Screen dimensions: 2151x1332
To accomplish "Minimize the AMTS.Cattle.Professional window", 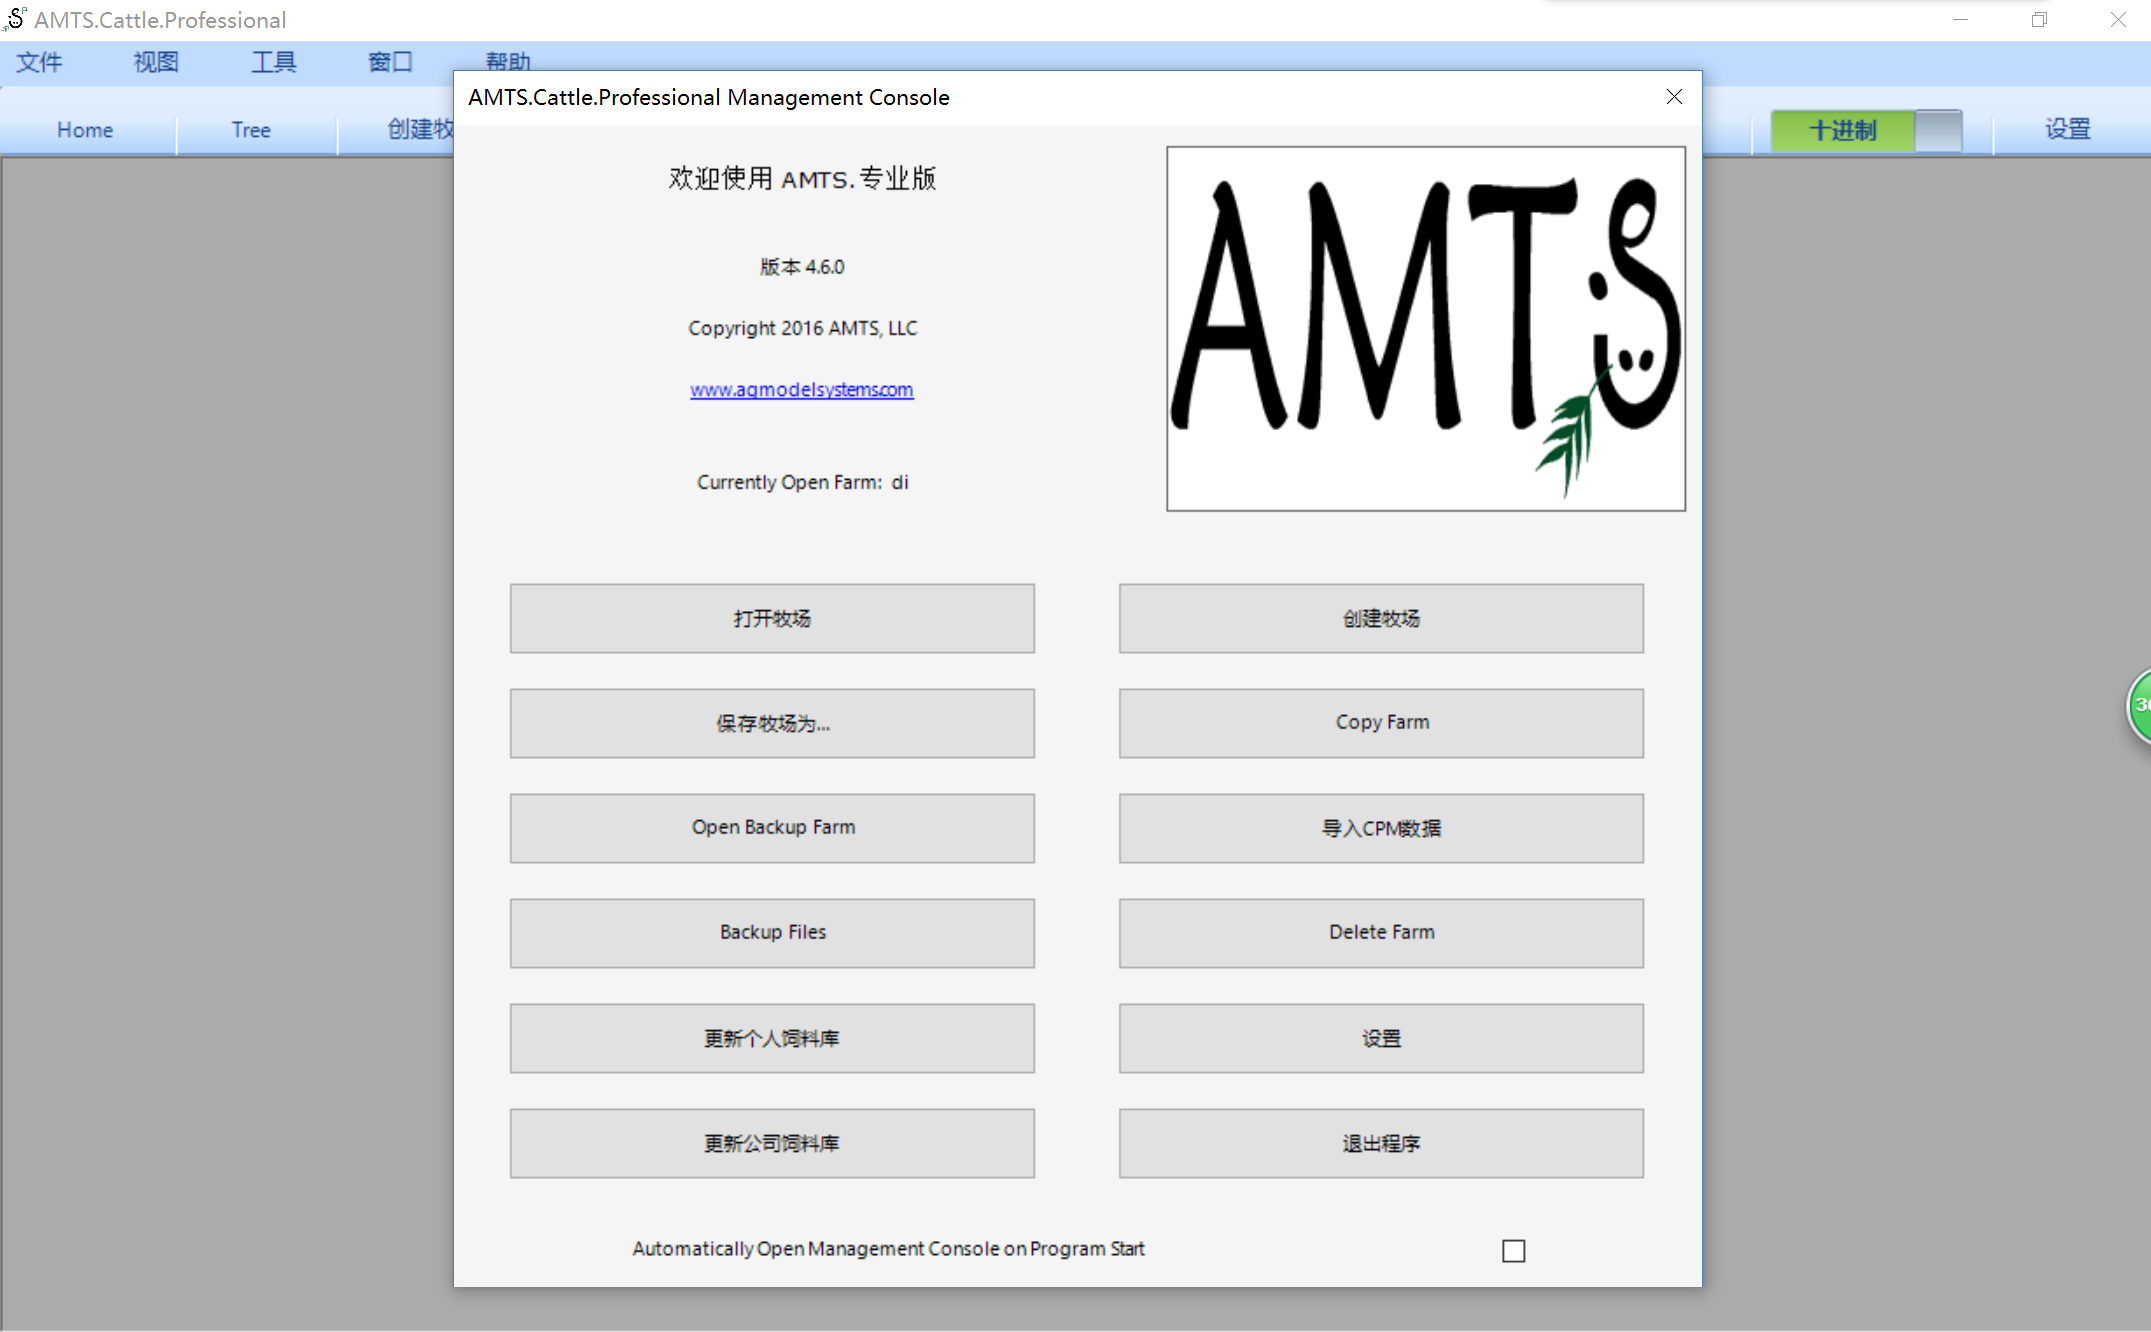I will tap(1960, 20).
